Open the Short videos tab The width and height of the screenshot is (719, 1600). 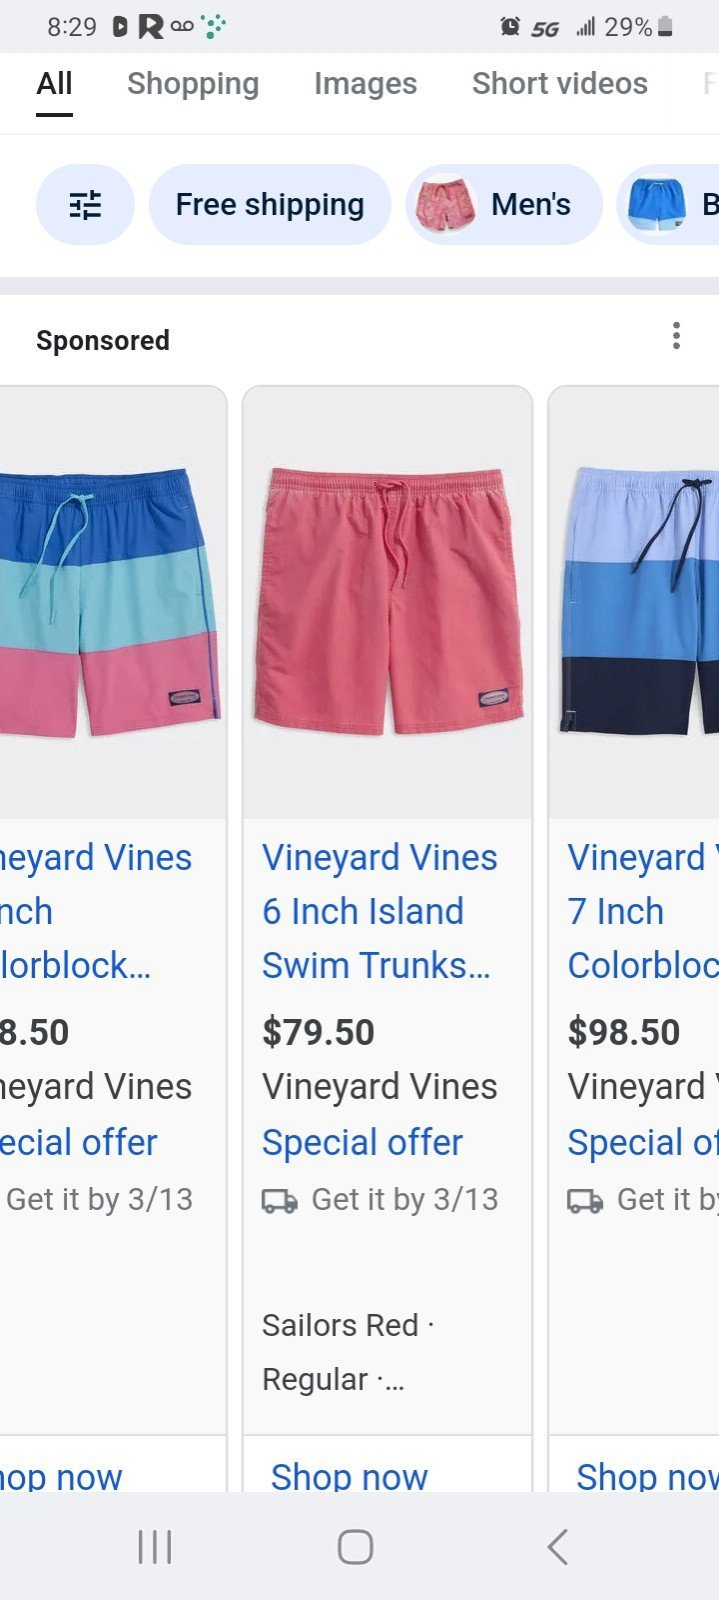(x=560, y=84)
